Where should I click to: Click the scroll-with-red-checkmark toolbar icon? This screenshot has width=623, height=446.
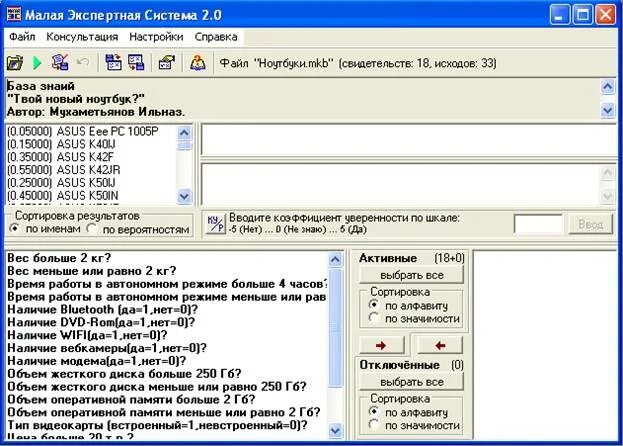60,63
